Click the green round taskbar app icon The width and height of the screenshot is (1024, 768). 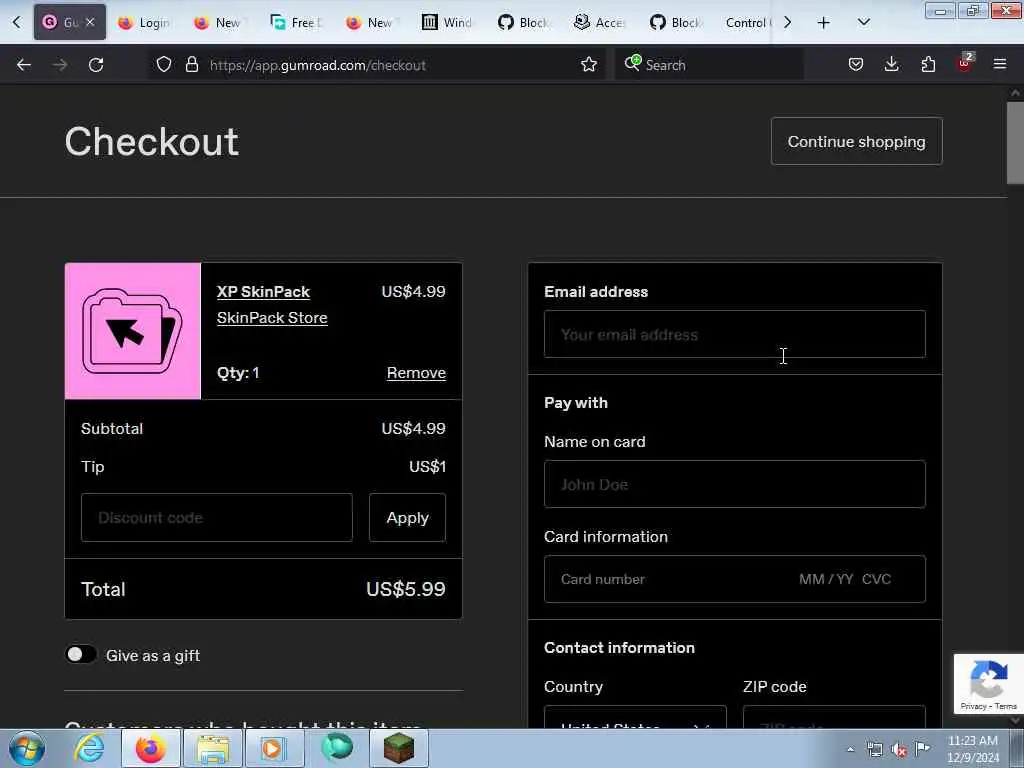(337, 748)
